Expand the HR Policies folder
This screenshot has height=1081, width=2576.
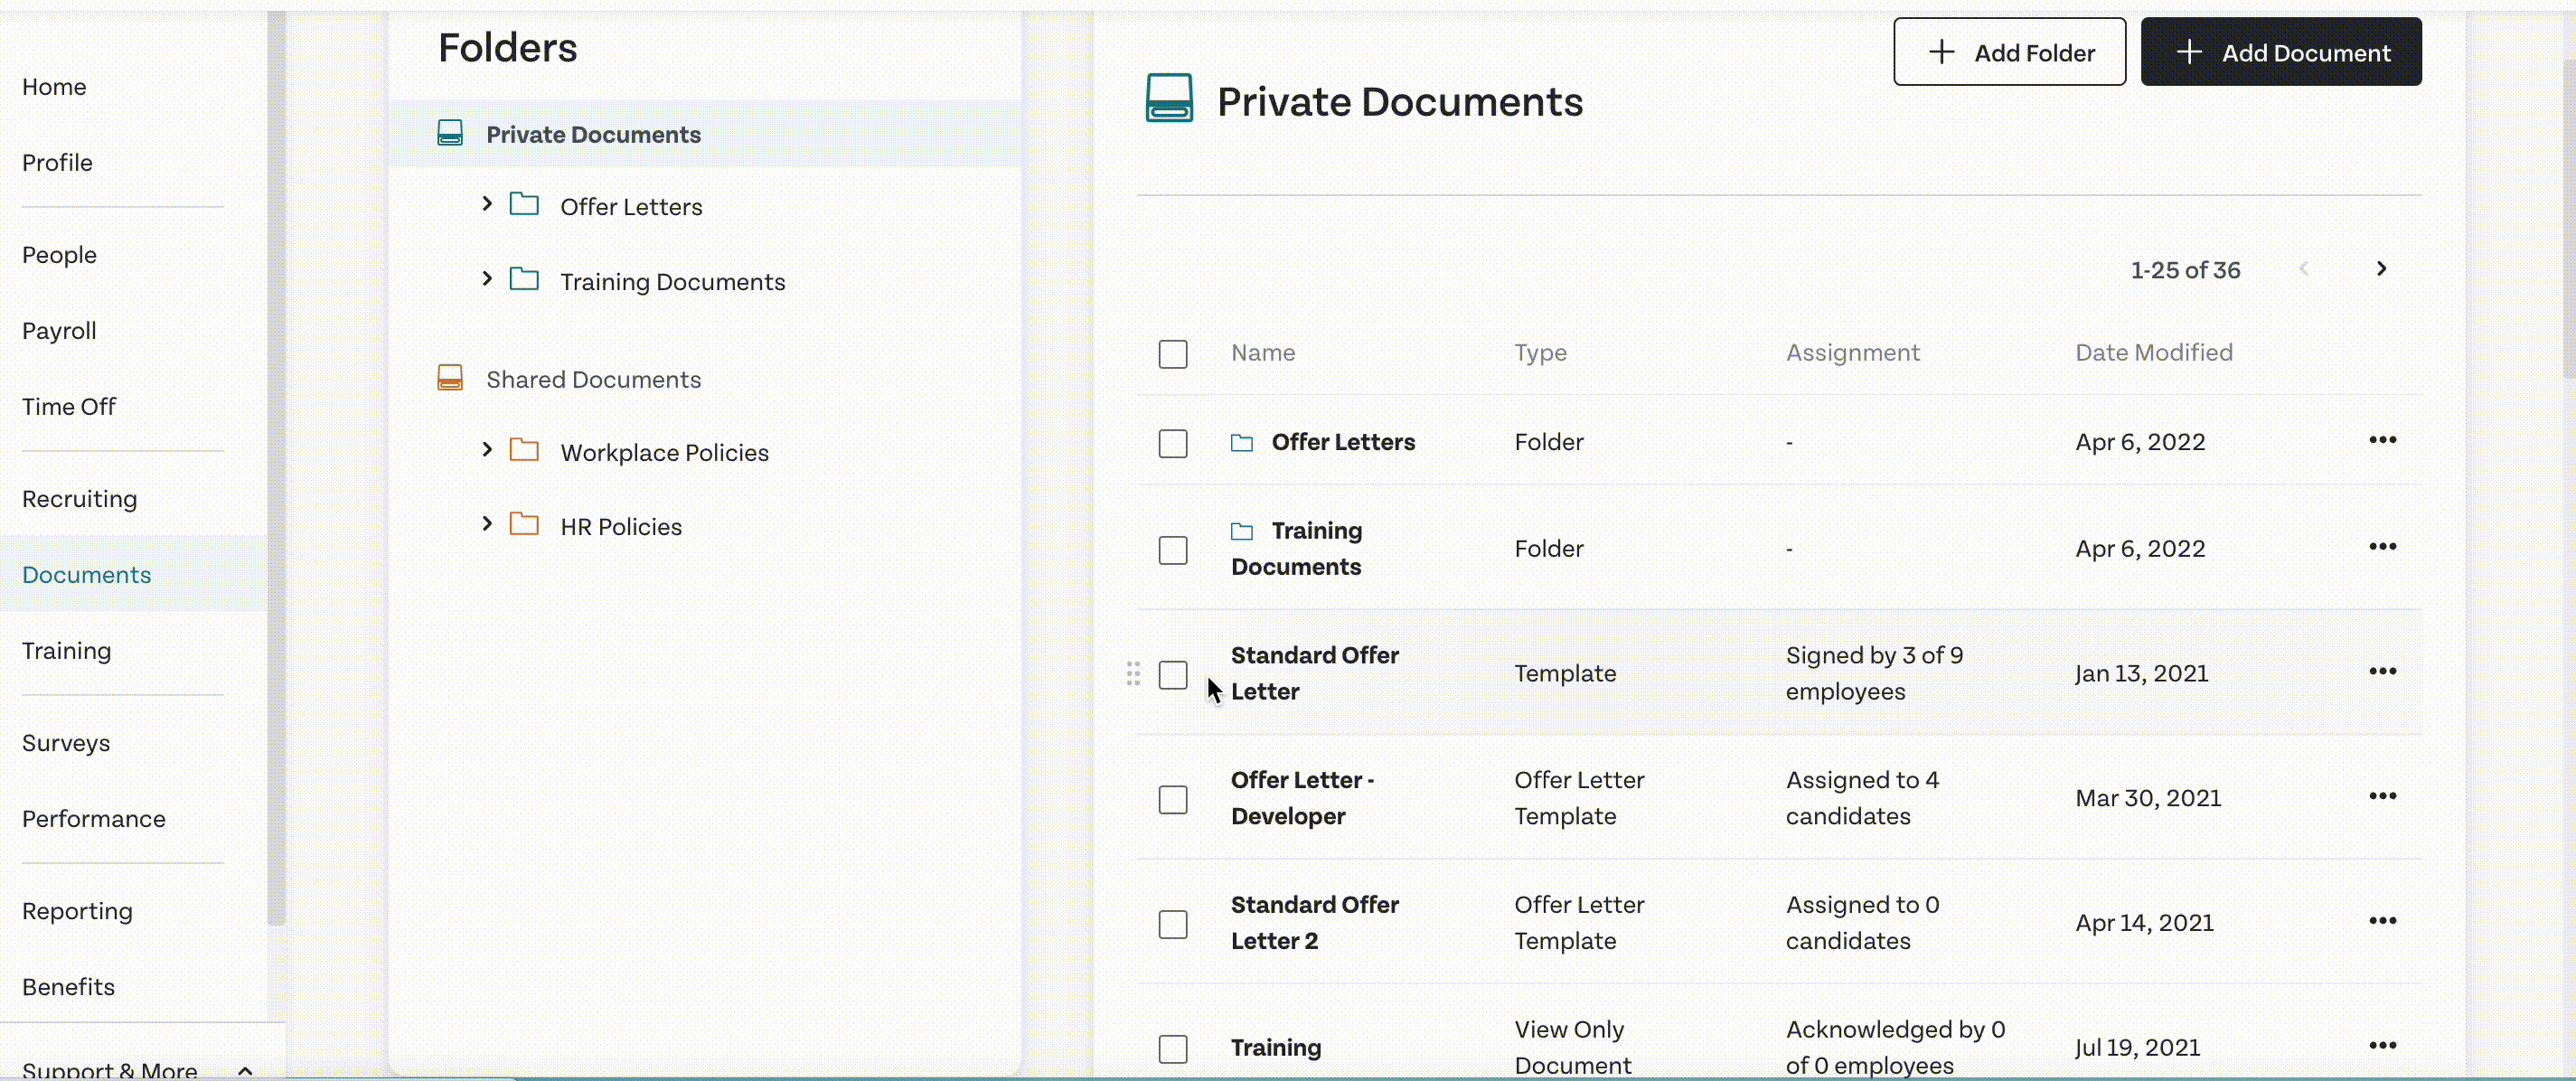pos(487,524)
